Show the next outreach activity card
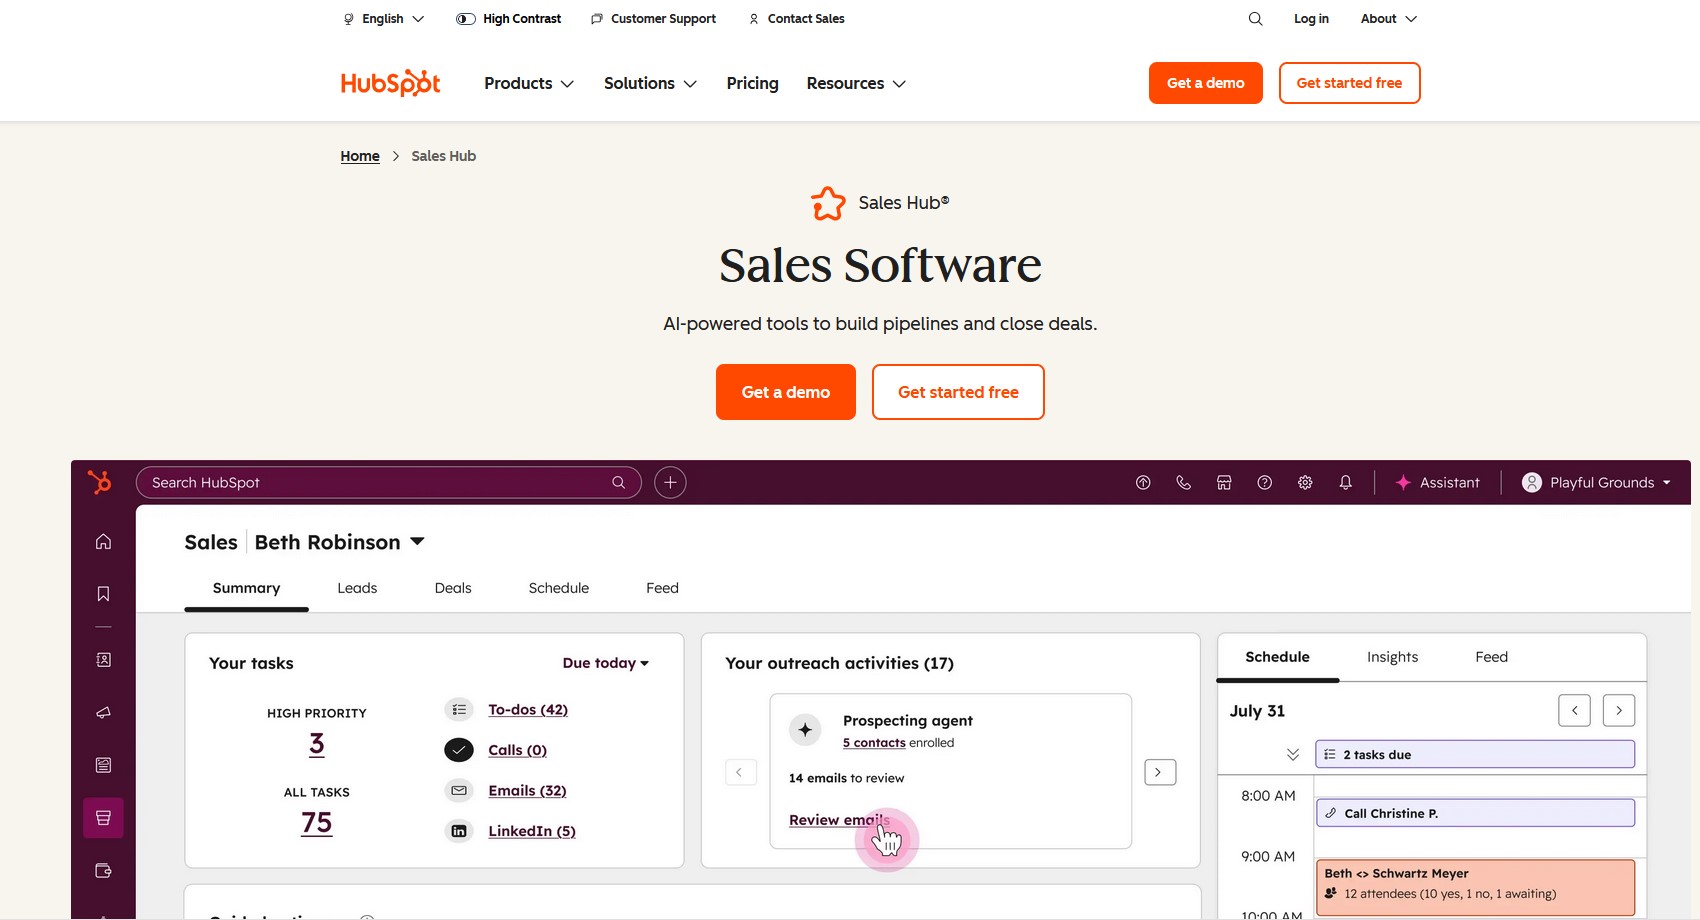The width and height of the screenshot is (1700, 920). (1160, 772)
